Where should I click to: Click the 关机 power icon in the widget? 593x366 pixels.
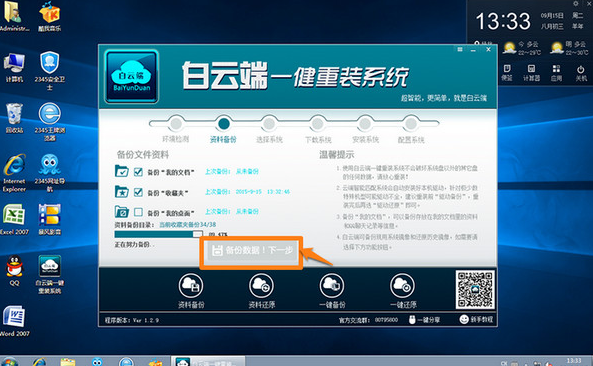581,73
